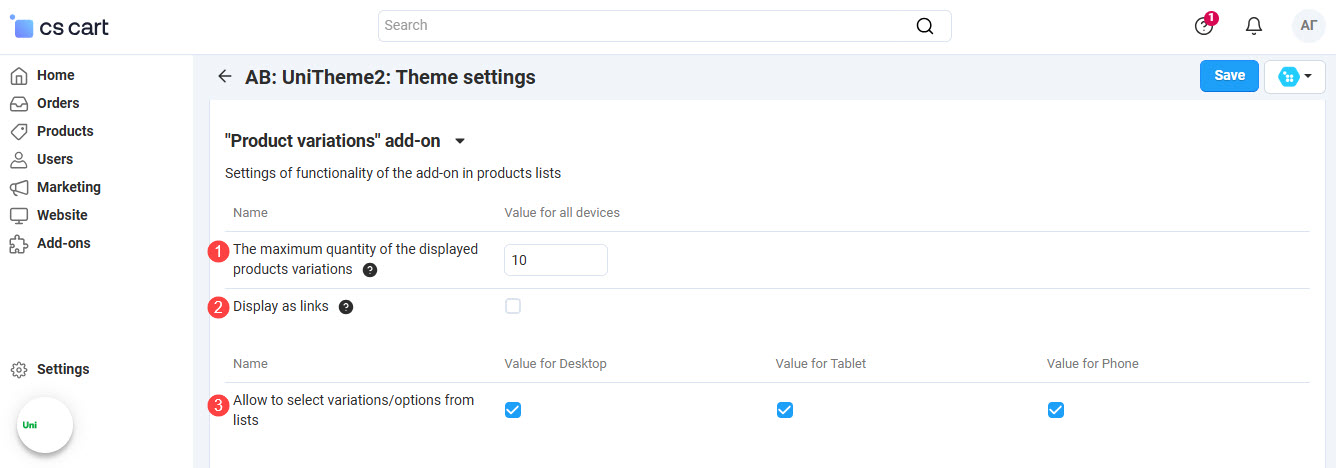Click the CS-Cart logo
The image size is (1336, 468).
coord(59,27)
